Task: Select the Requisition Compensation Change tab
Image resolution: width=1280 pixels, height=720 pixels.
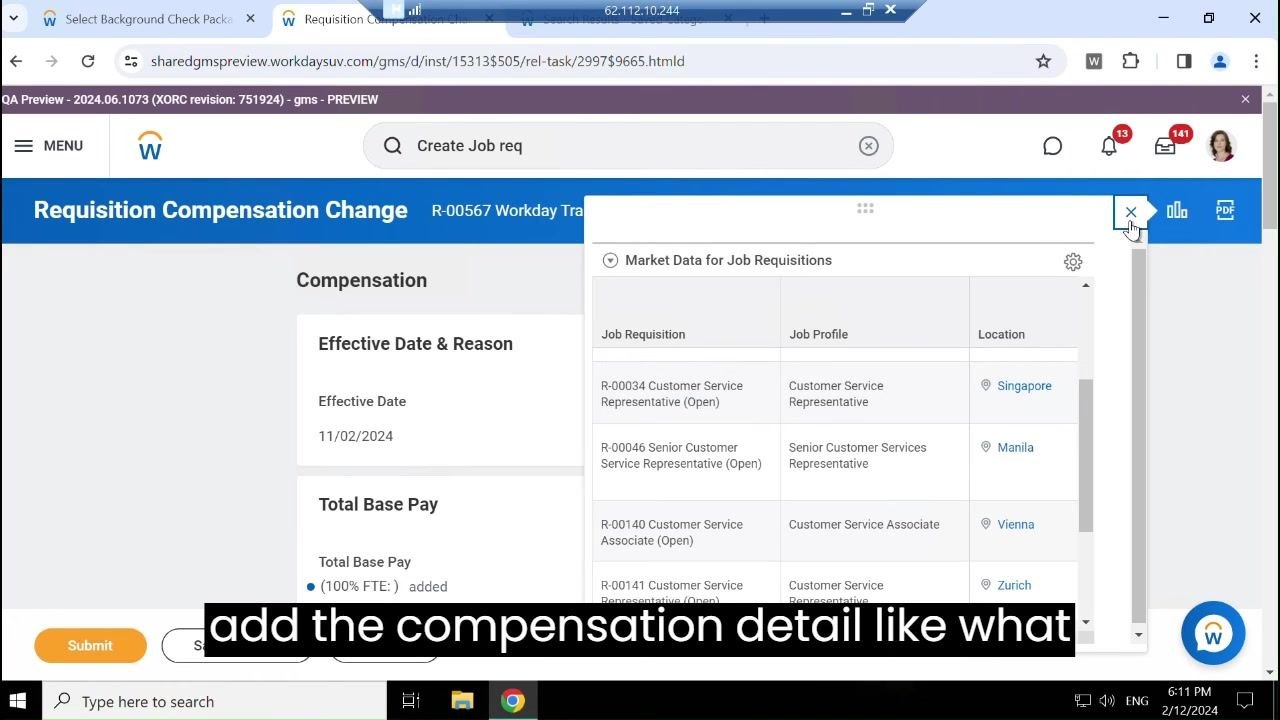Action: point(385,19)
